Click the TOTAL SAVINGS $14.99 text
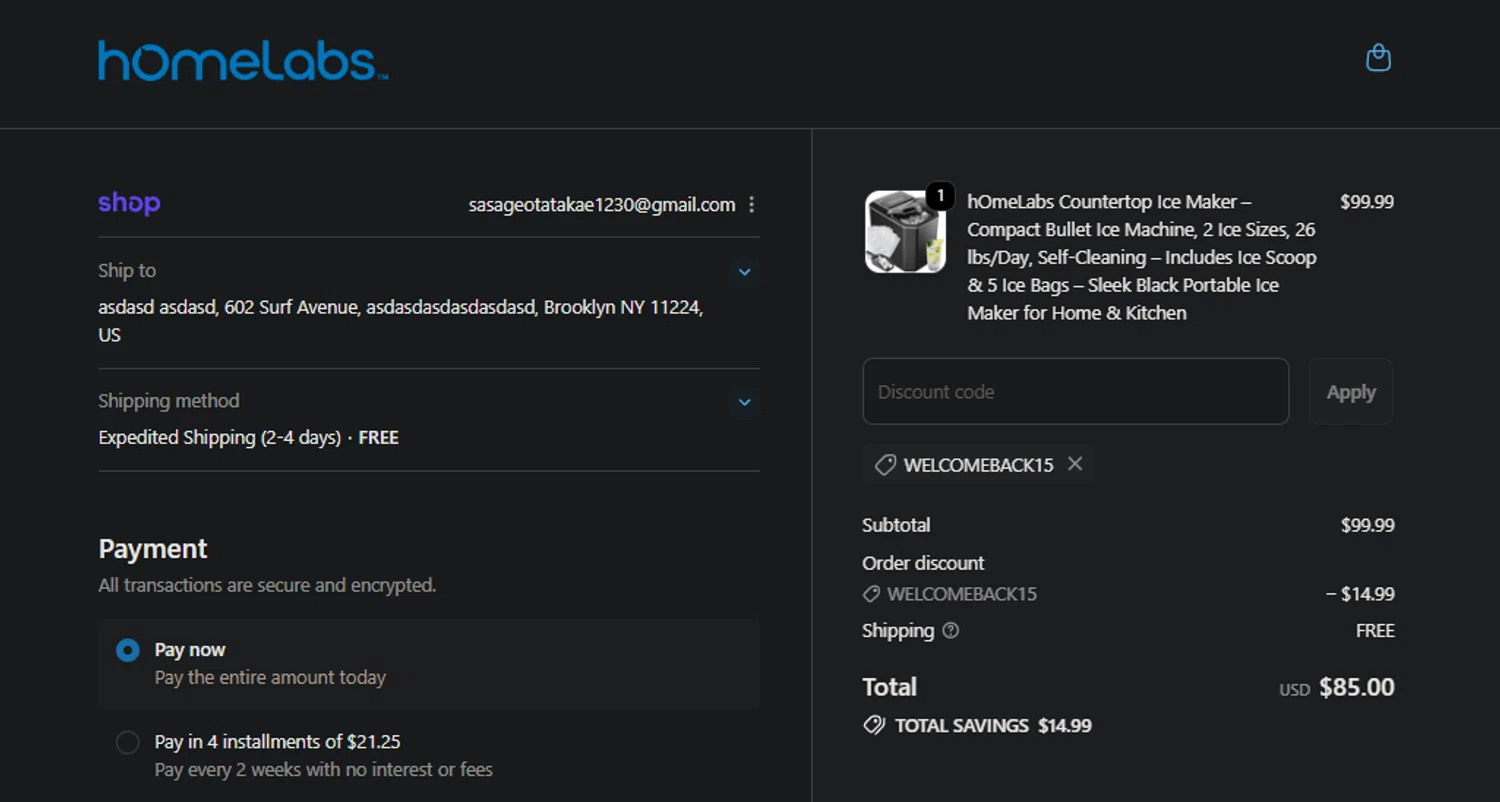The image size is (1500, 802). [993, 726]
